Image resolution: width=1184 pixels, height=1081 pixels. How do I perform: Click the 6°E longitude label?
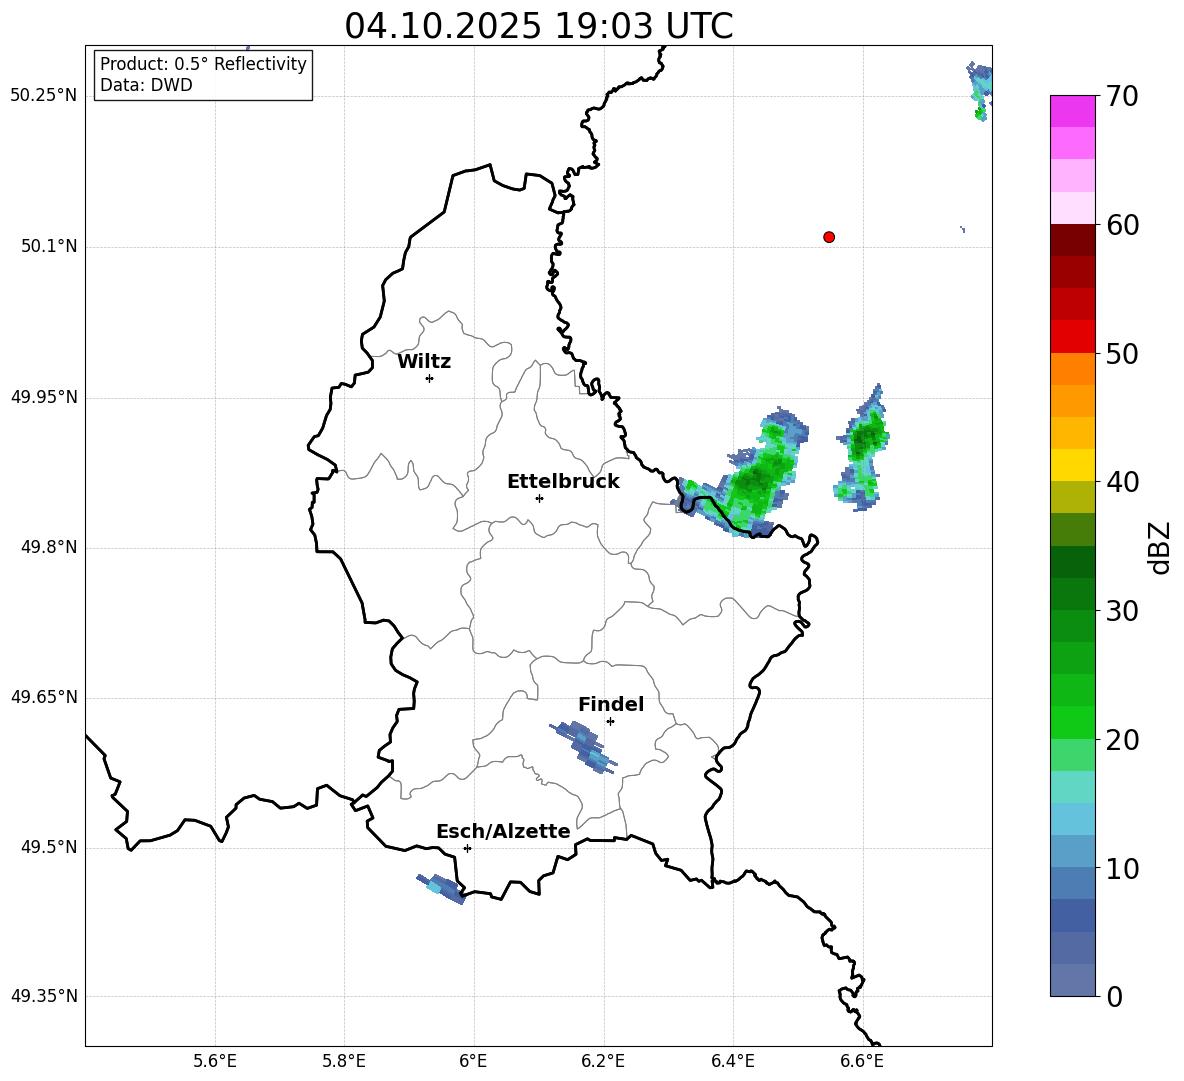coord(473,1061)
